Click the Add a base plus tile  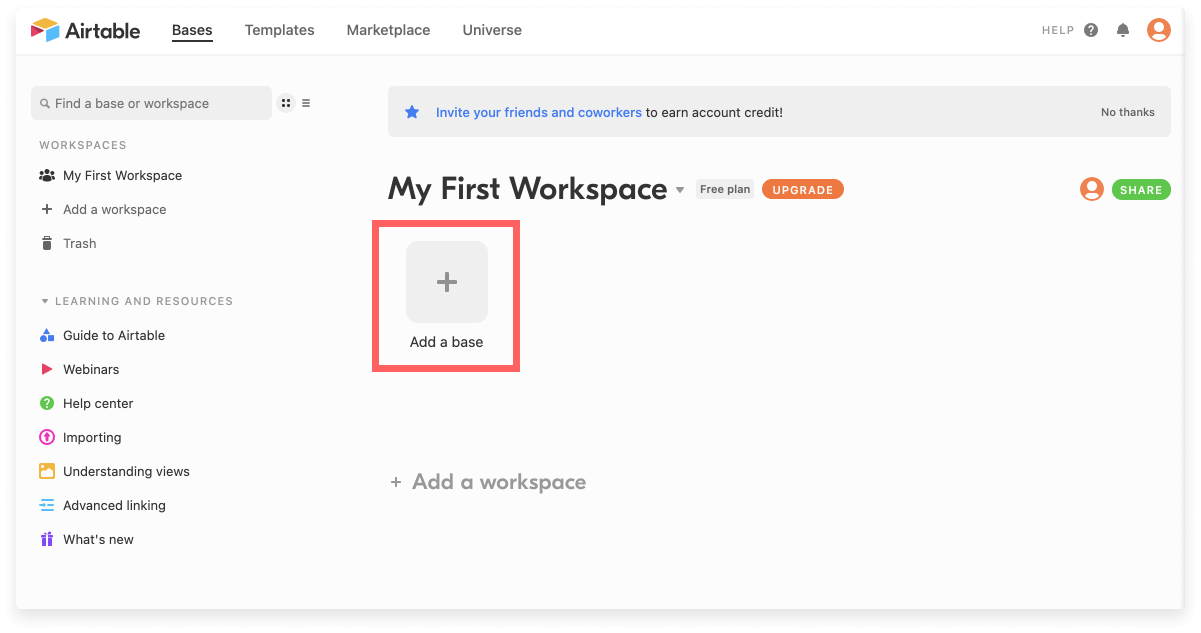(x=447, y=282)
